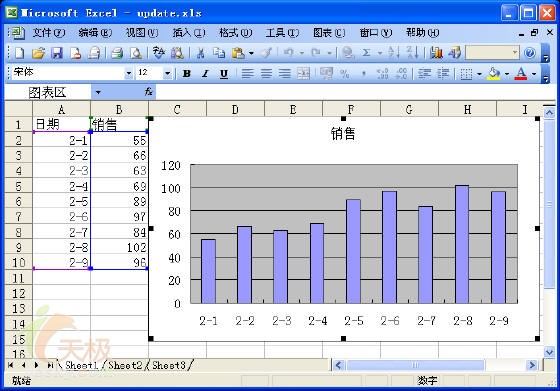
Task: Select cell A1 labeled 日期
Action: tap(61, 124)
